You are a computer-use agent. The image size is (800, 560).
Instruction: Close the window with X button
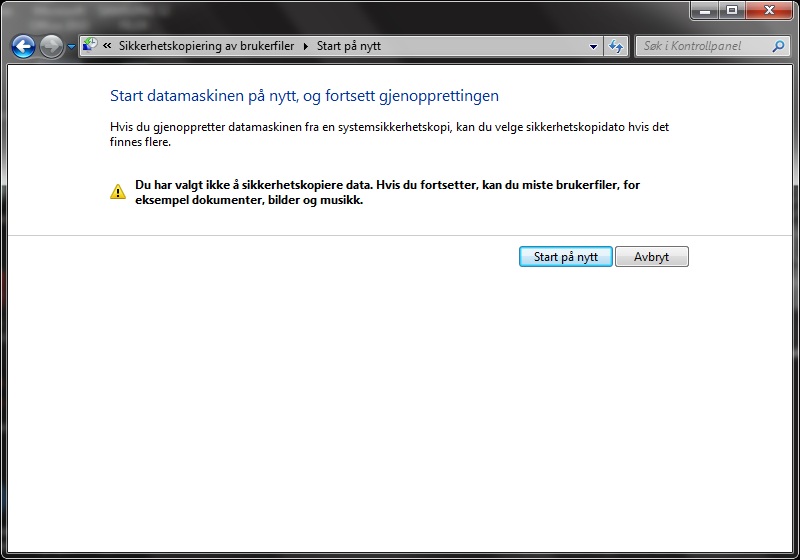[770, 10]
